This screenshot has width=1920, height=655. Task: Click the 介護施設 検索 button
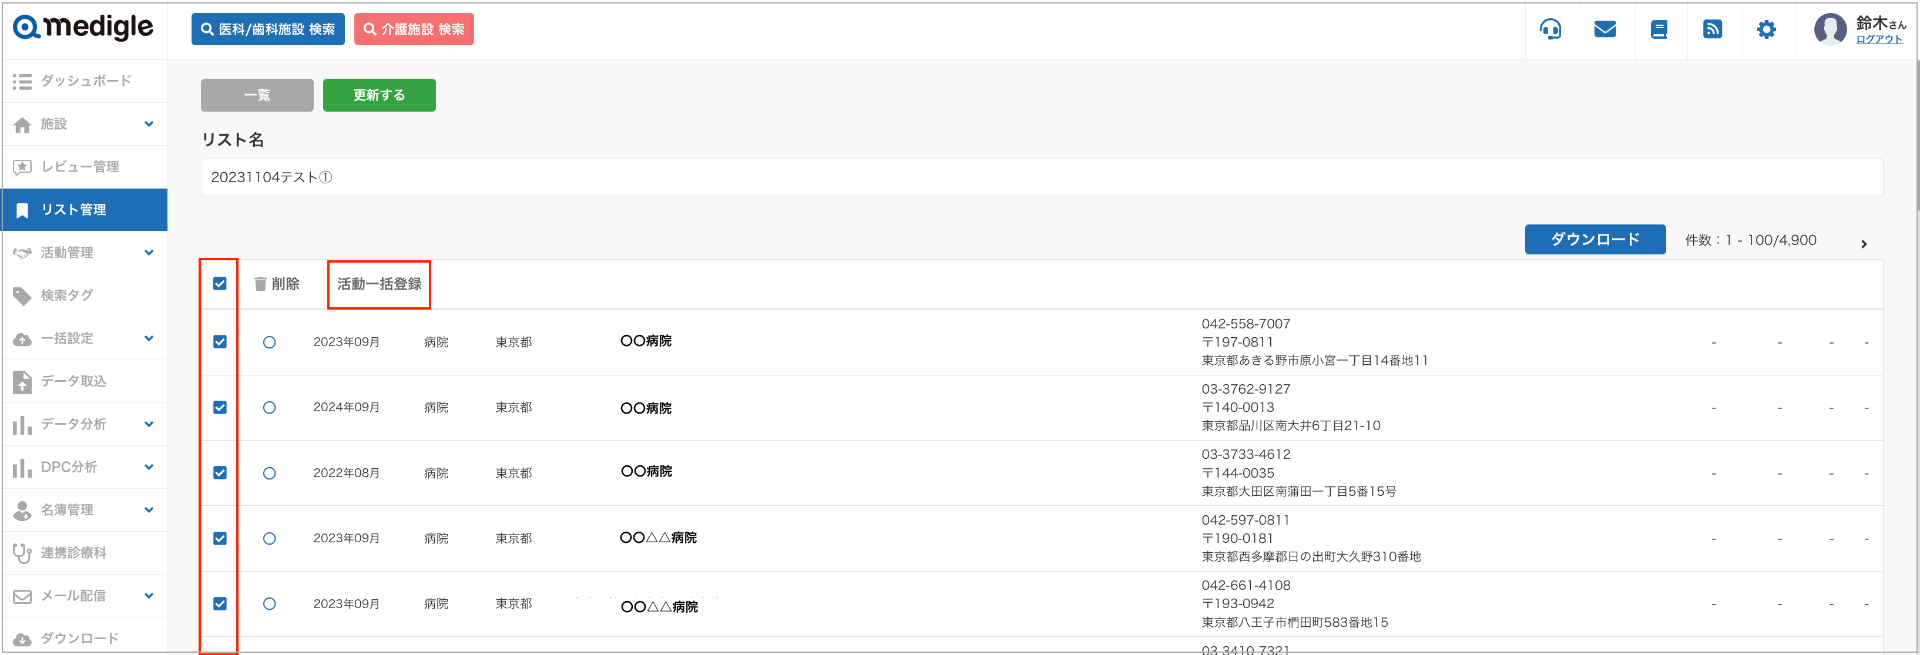414,29
